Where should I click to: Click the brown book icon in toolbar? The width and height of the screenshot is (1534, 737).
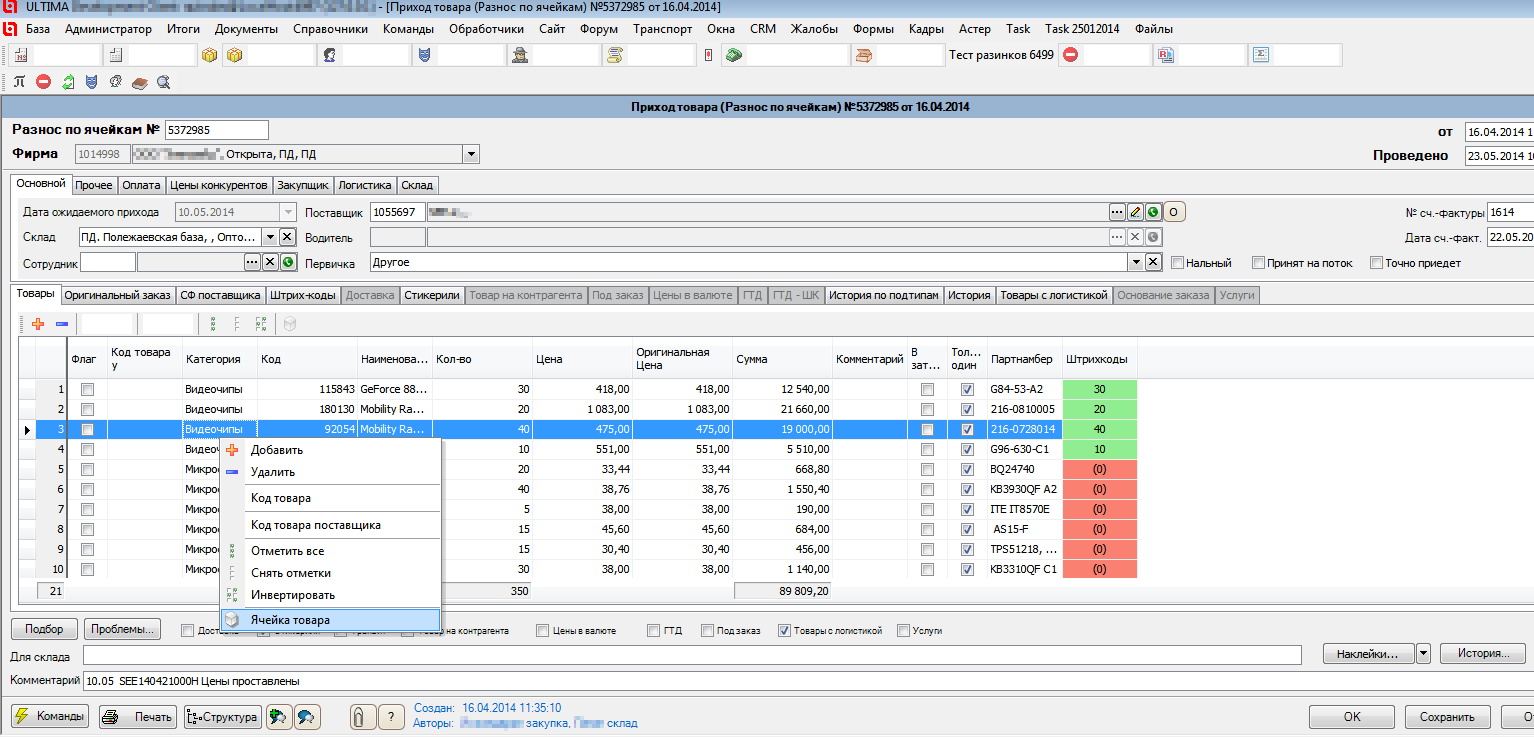coord(140,82)
